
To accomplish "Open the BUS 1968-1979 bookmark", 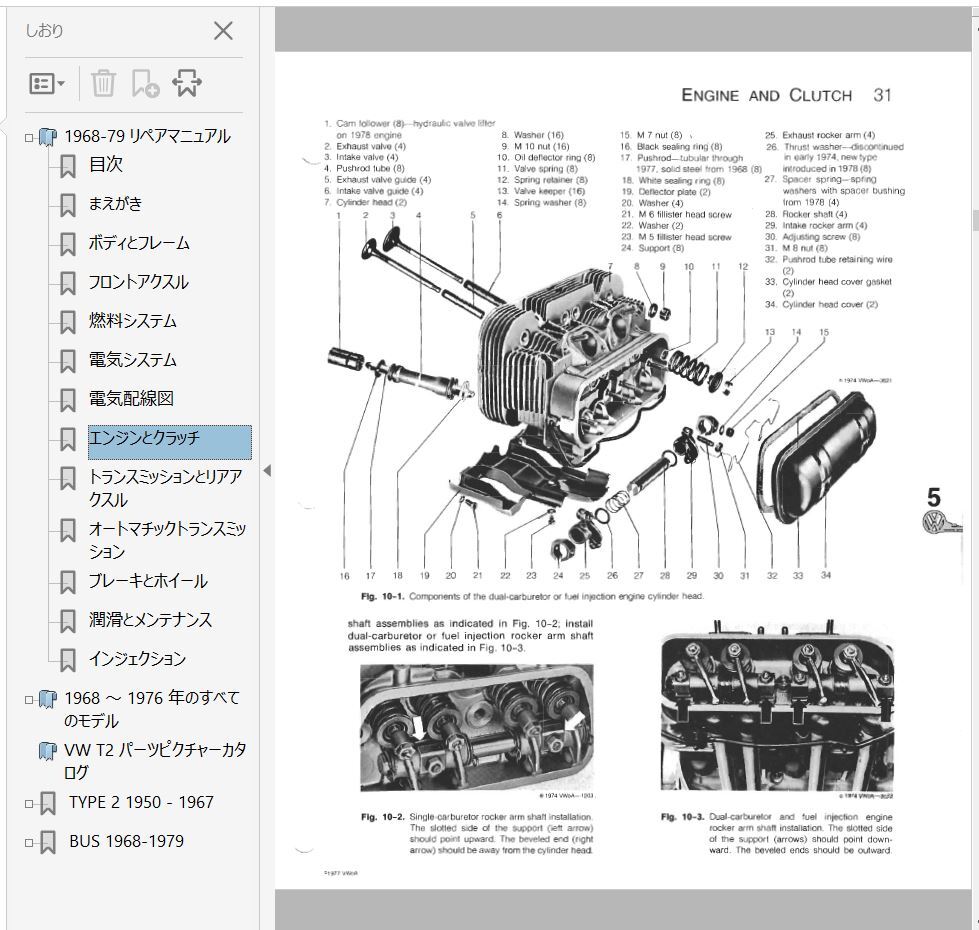I will (126, 841).
